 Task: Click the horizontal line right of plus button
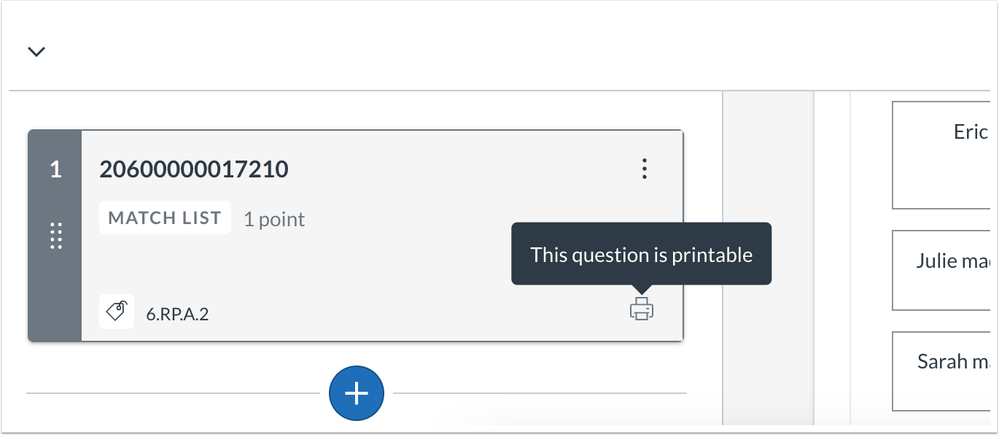click(540, 394)
